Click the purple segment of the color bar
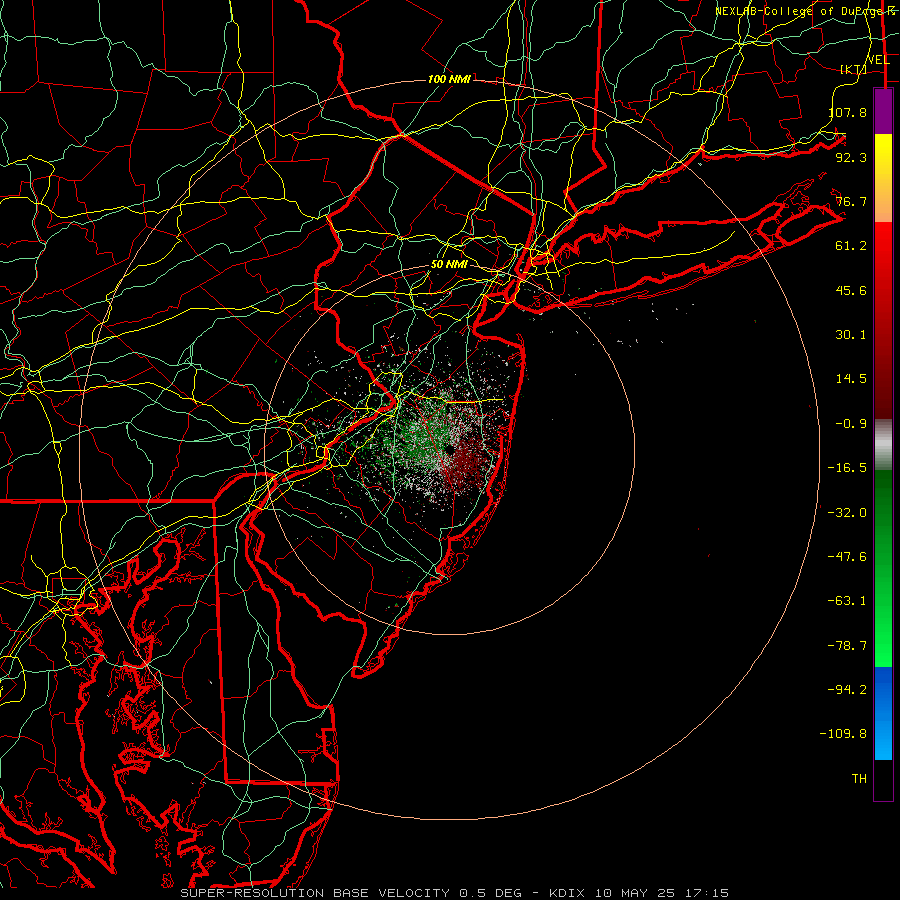 (883, 112)
